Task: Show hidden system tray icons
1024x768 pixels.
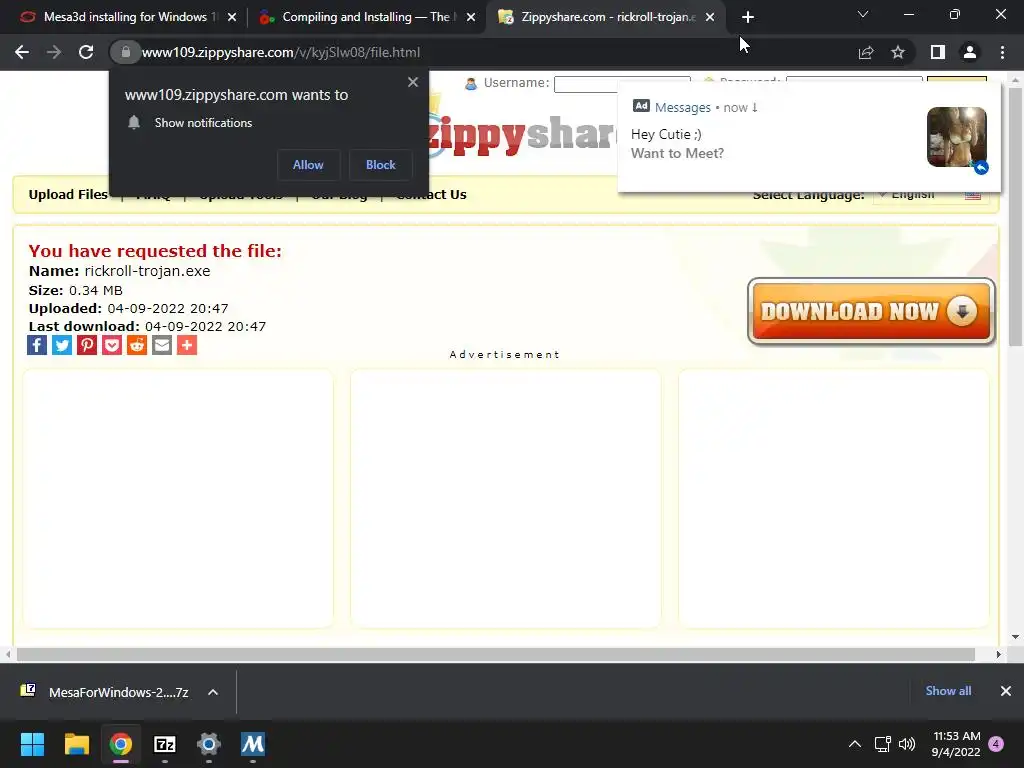Action: 854,744
